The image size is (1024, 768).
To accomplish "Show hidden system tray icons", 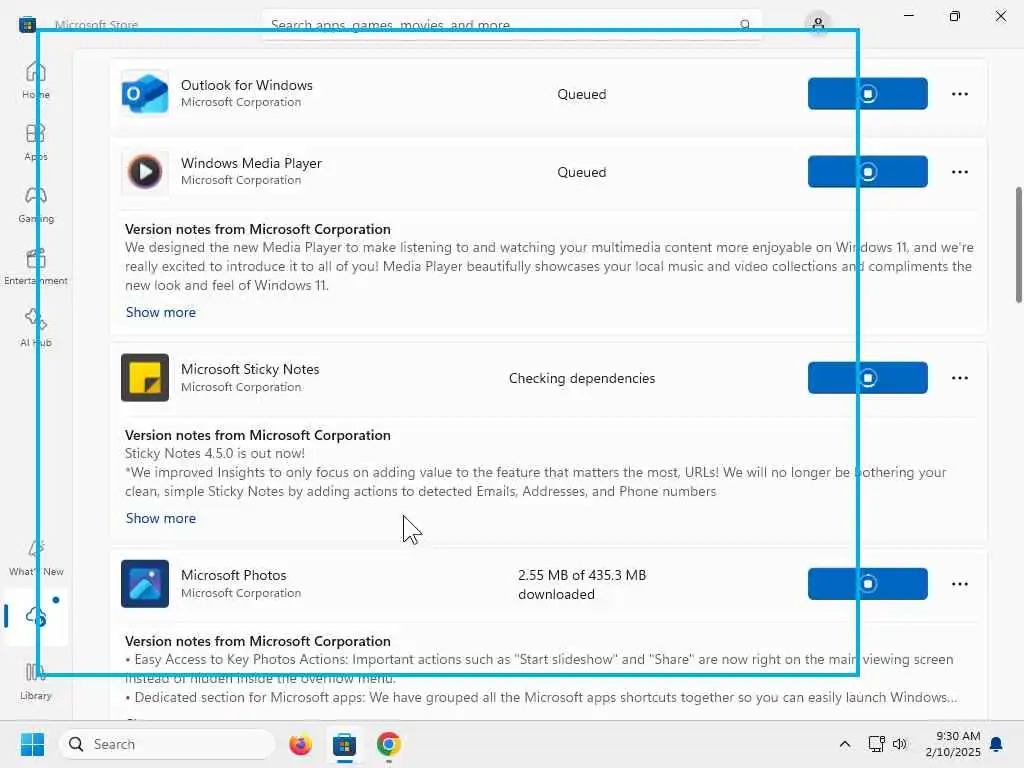I will click(x=844, y=744).
